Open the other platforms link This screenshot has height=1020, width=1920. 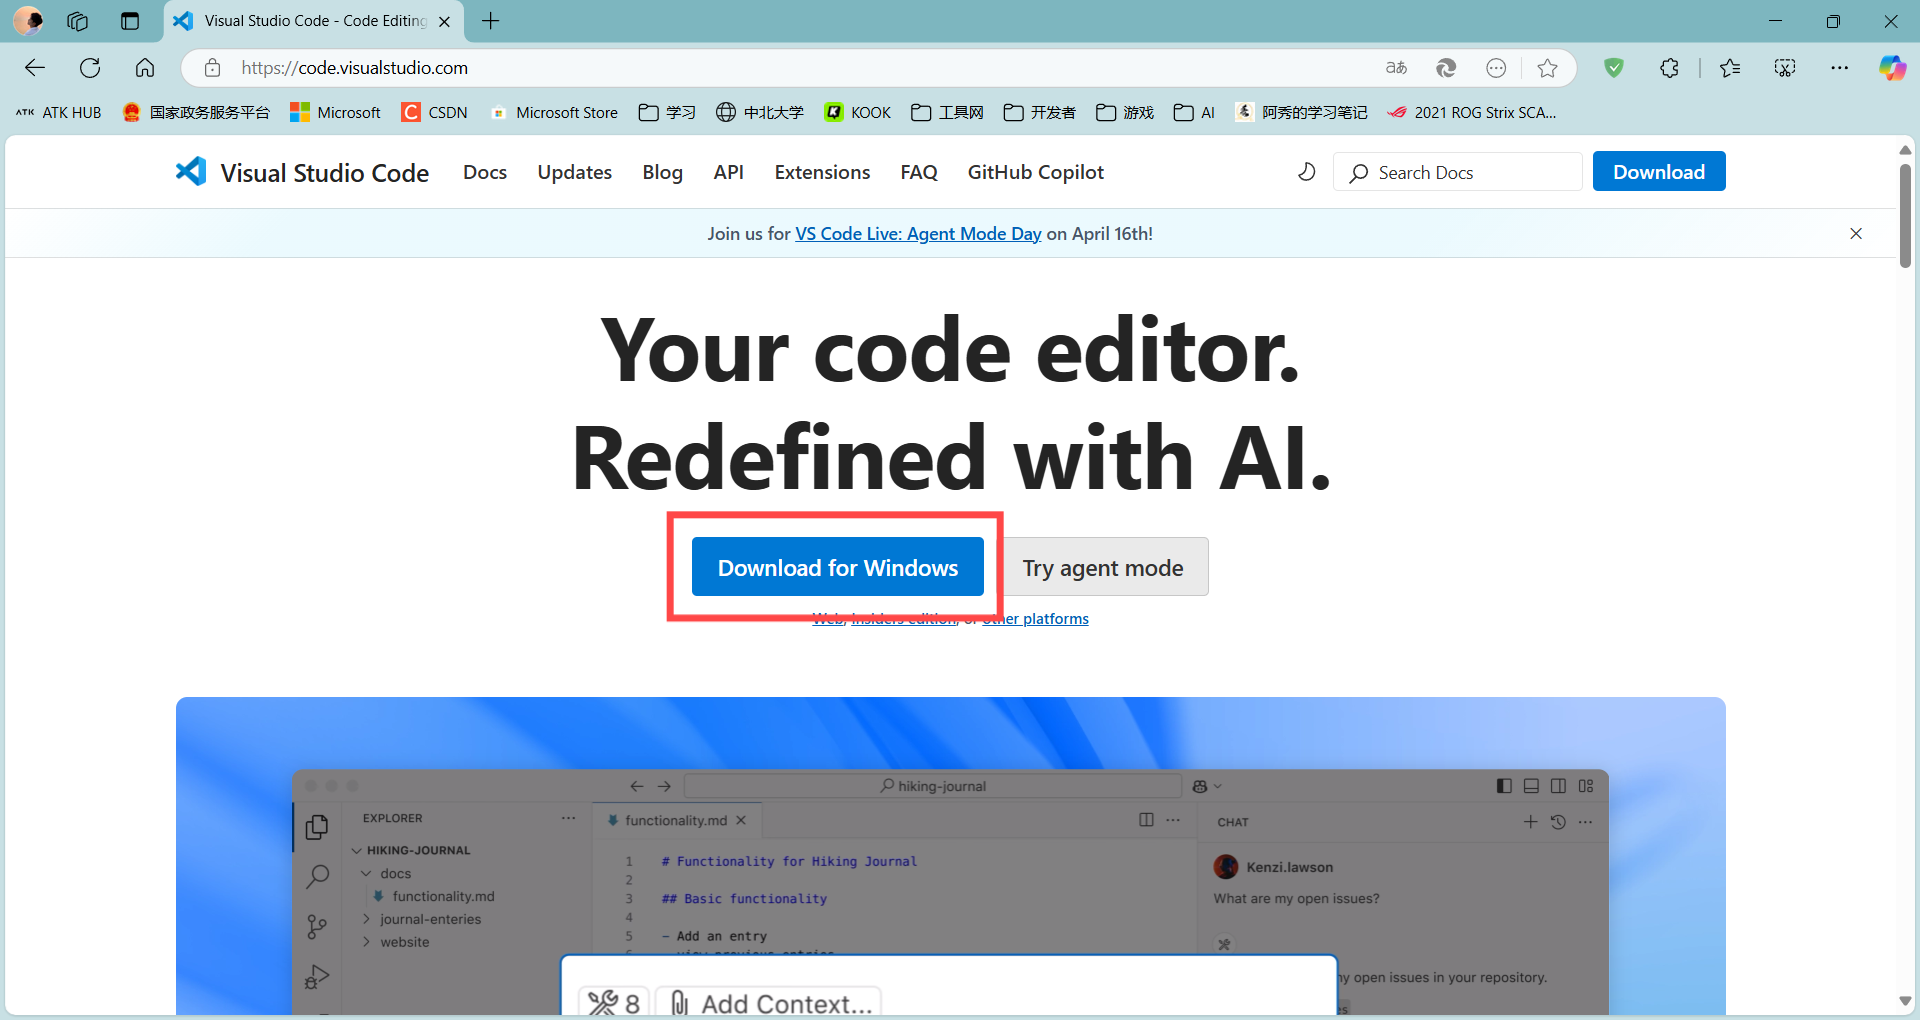point(1035,618)
